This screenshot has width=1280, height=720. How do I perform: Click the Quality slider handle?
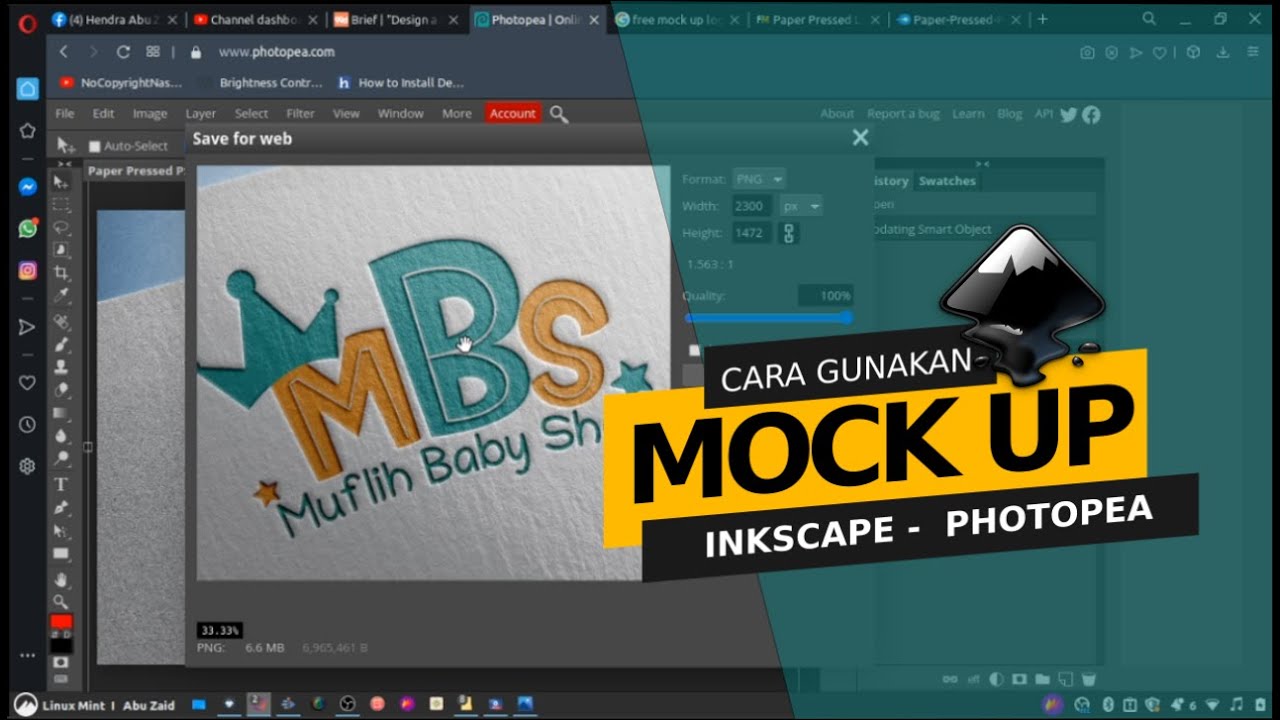(x=847, y=318)
